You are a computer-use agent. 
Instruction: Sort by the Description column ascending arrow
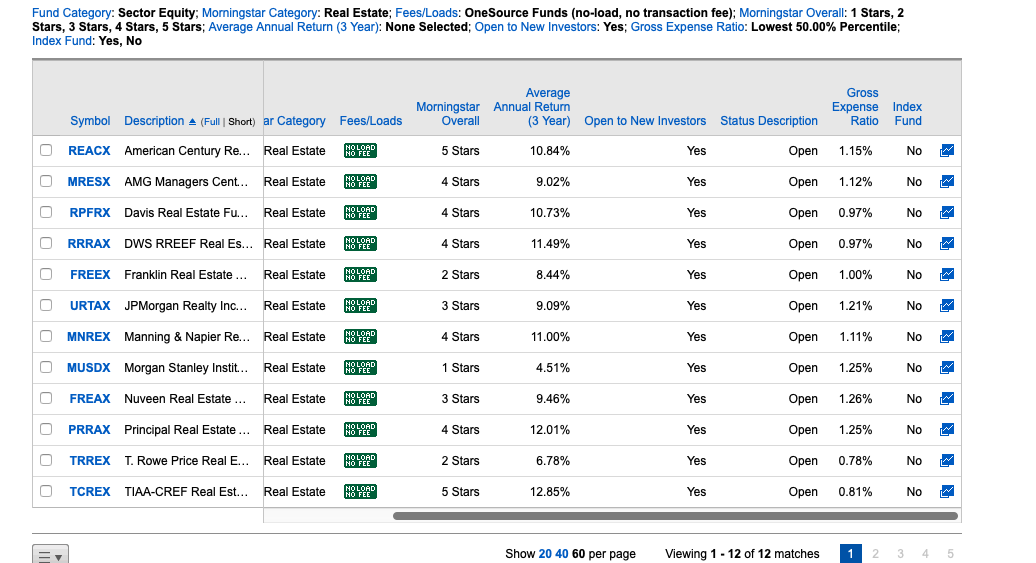[x=192, y=122]
